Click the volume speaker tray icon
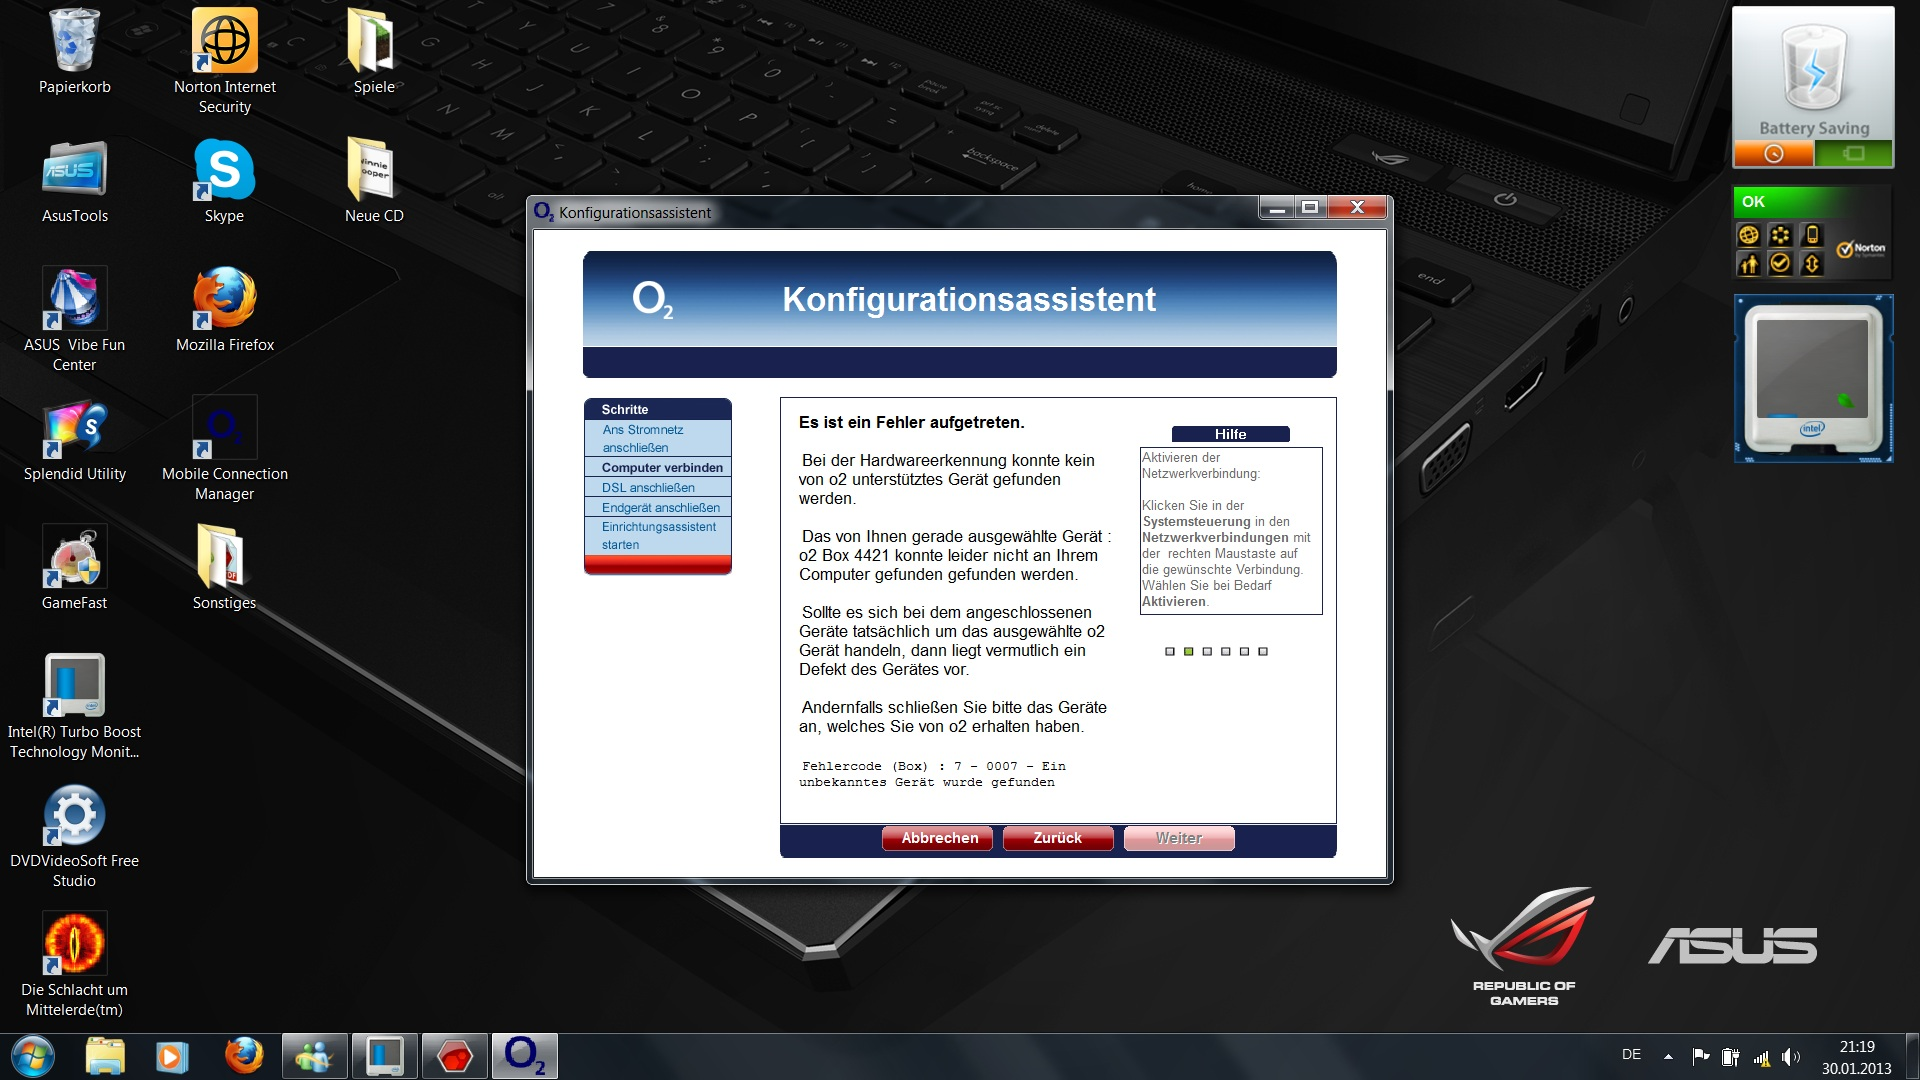1920x1080 pixels. click(1790, 1057)
